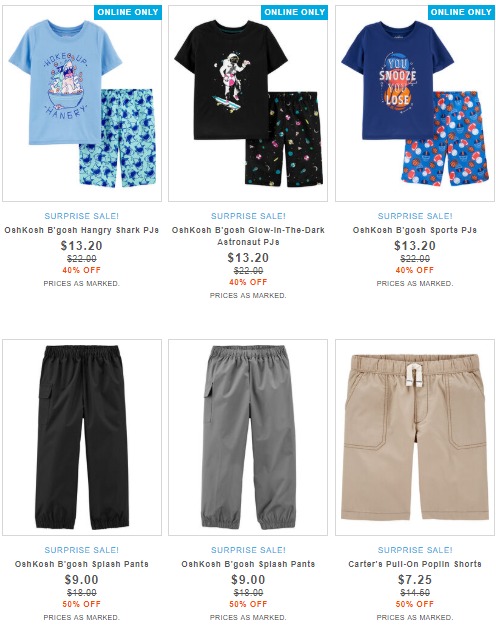Open the khaki Poplin Shorts image
Image resolution: width=496 pixels, height=628 pixels.
coord(415,437)
